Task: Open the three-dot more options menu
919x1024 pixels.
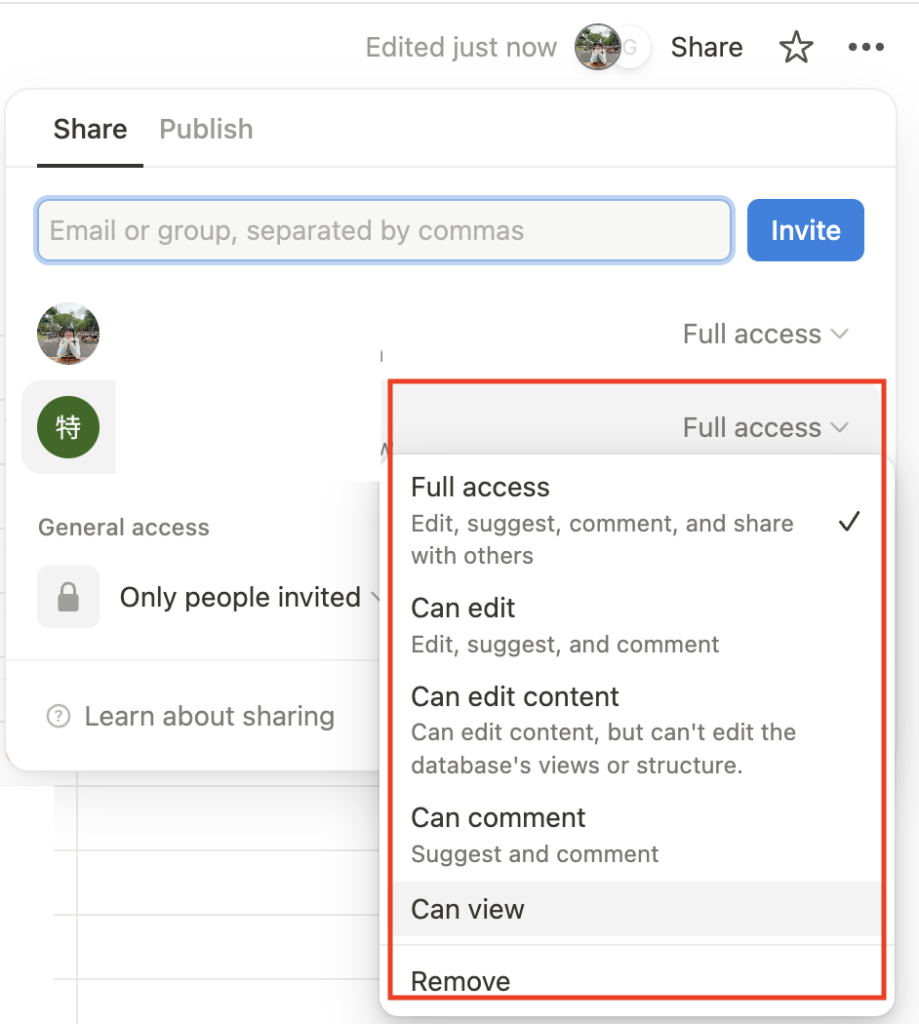Action: coord(865,47)
